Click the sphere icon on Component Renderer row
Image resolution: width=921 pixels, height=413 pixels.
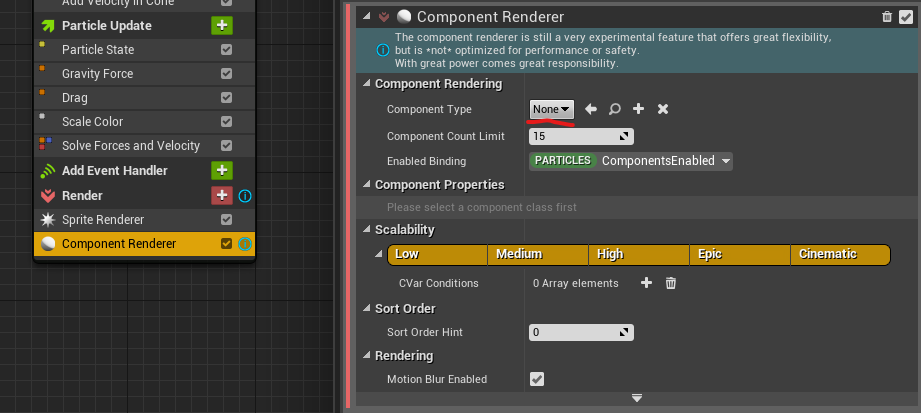click(x=48, y=244)
